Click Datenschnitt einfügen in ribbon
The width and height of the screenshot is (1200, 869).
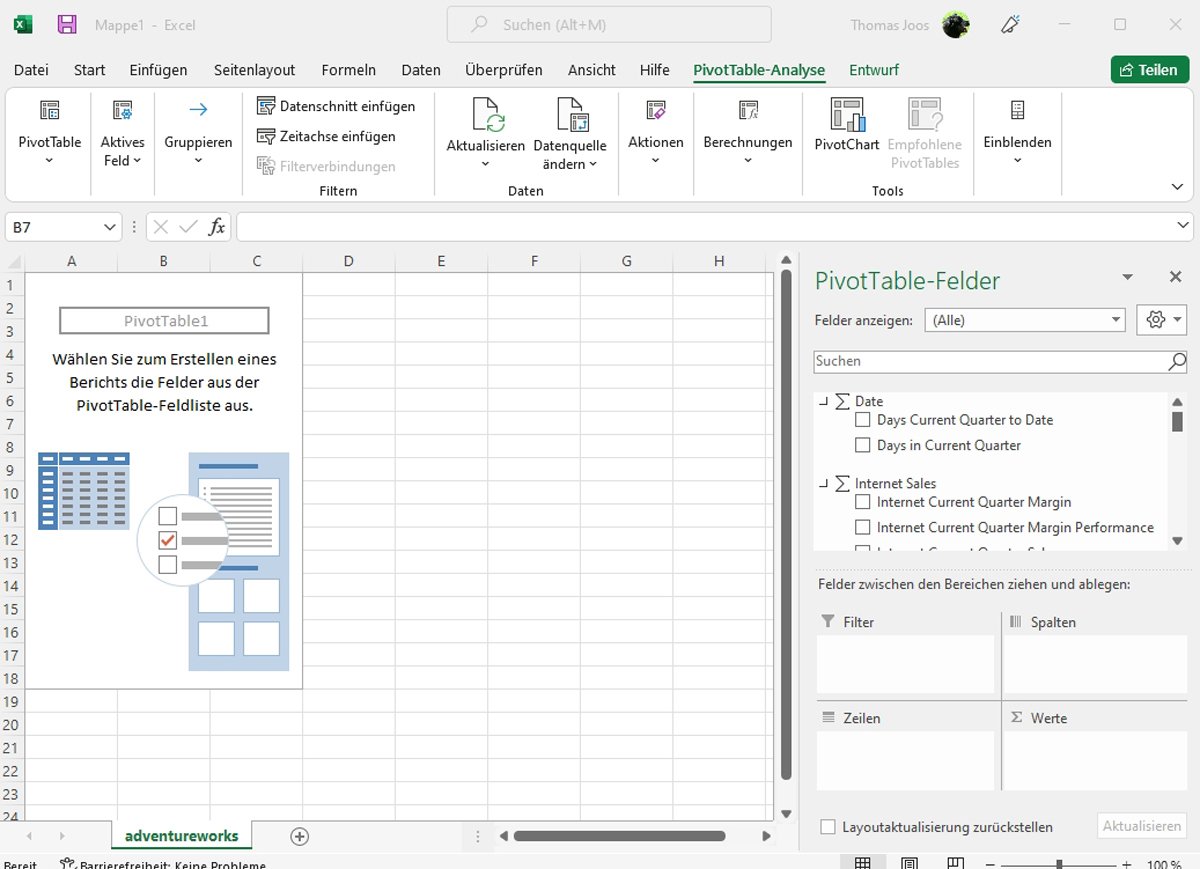click(x=336, y=106)
